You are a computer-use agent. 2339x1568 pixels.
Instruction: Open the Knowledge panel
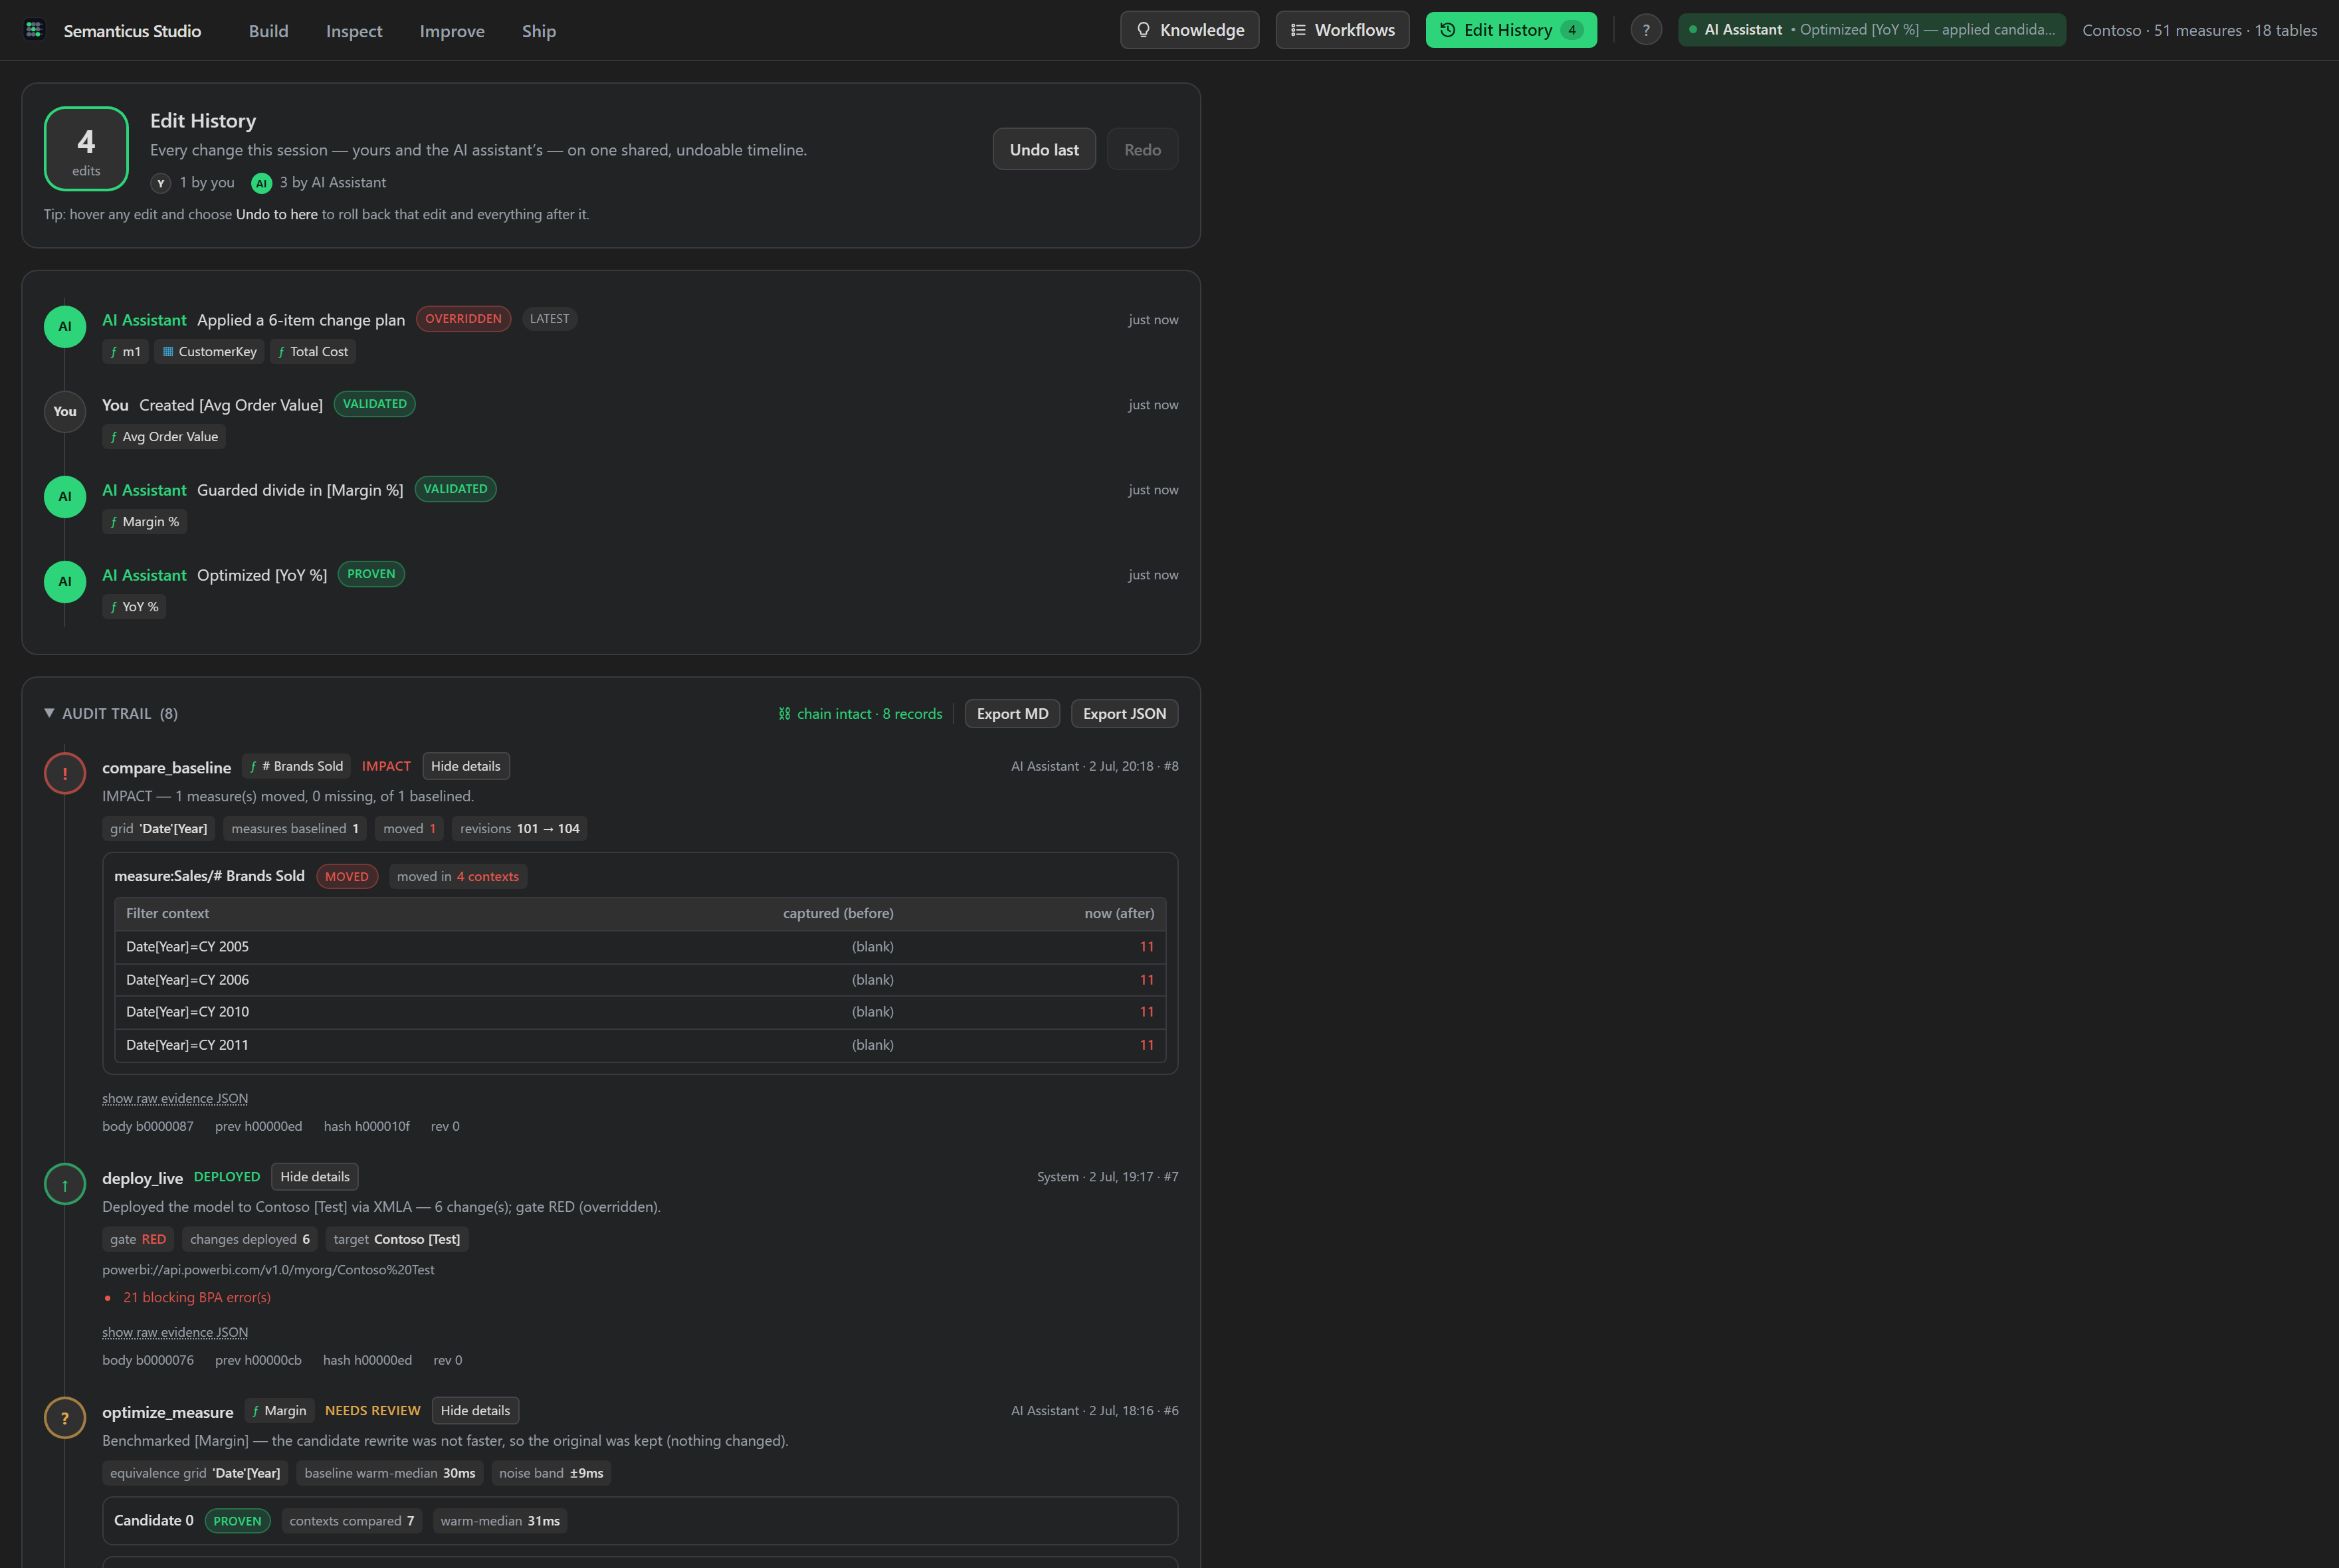1190,30
